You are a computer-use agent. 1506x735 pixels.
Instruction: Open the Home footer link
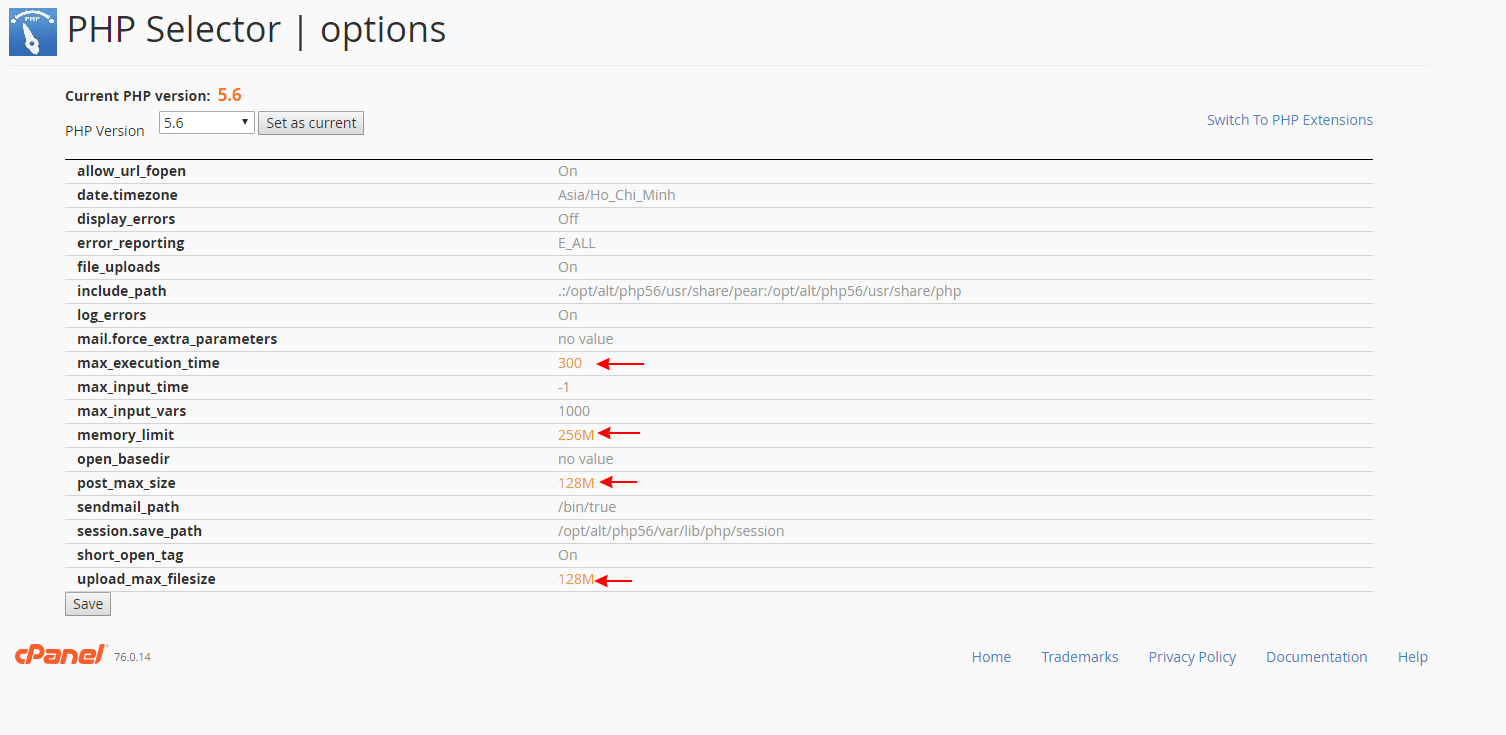[x=991, y=657]
